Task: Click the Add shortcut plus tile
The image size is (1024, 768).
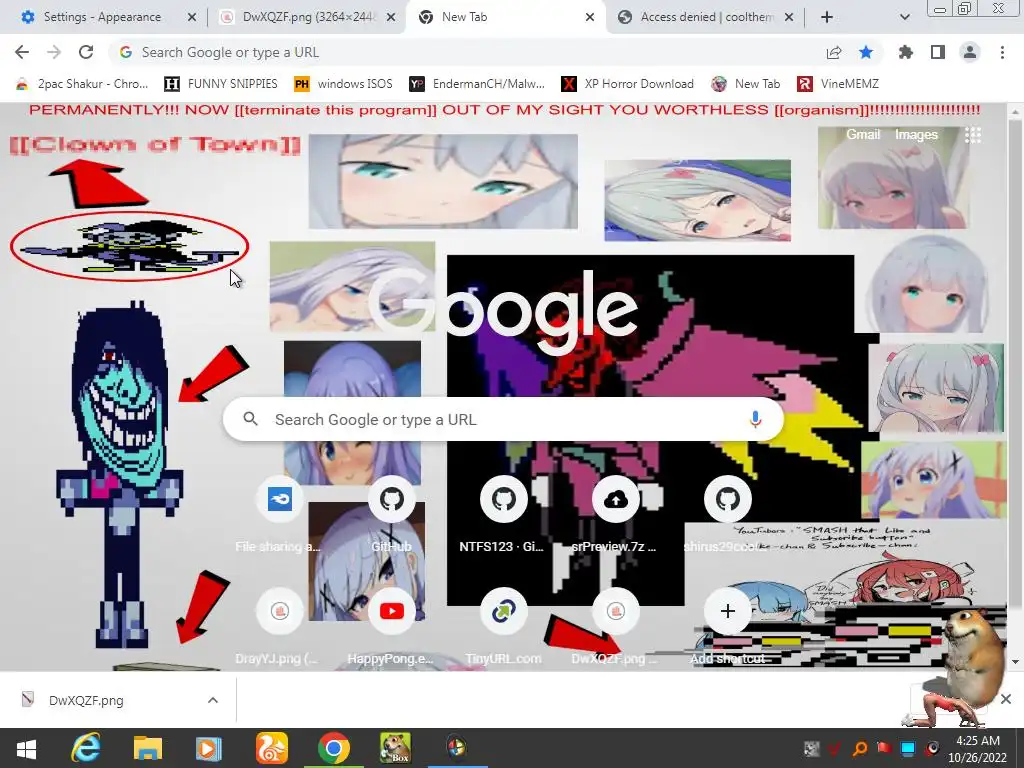Action: [x=728, y=627]
